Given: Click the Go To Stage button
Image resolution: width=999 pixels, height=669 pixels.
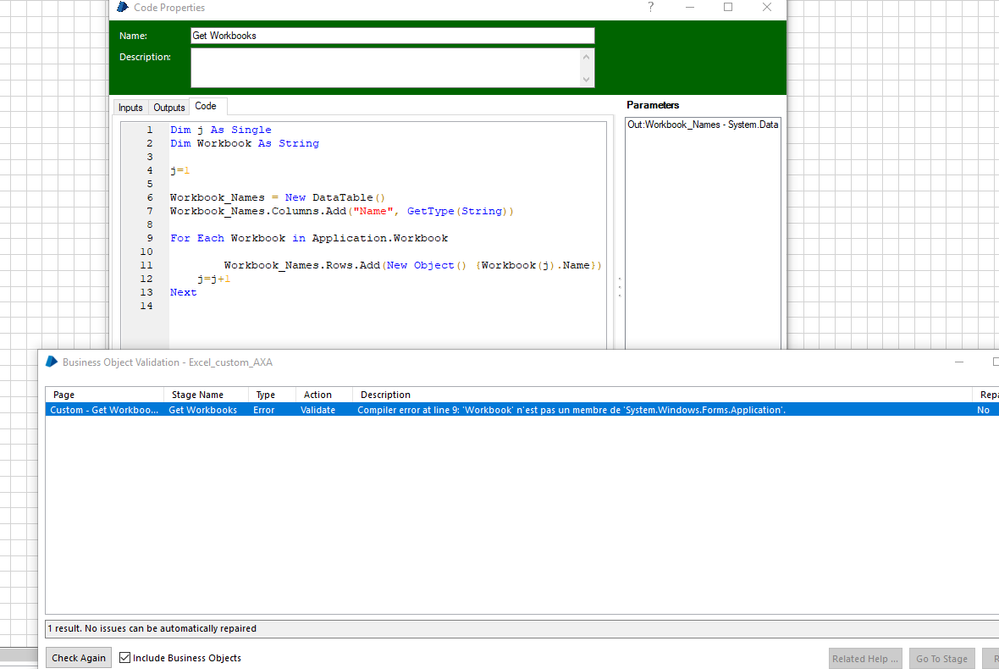Looking at the screenshot, I should (x=941, y=658).
